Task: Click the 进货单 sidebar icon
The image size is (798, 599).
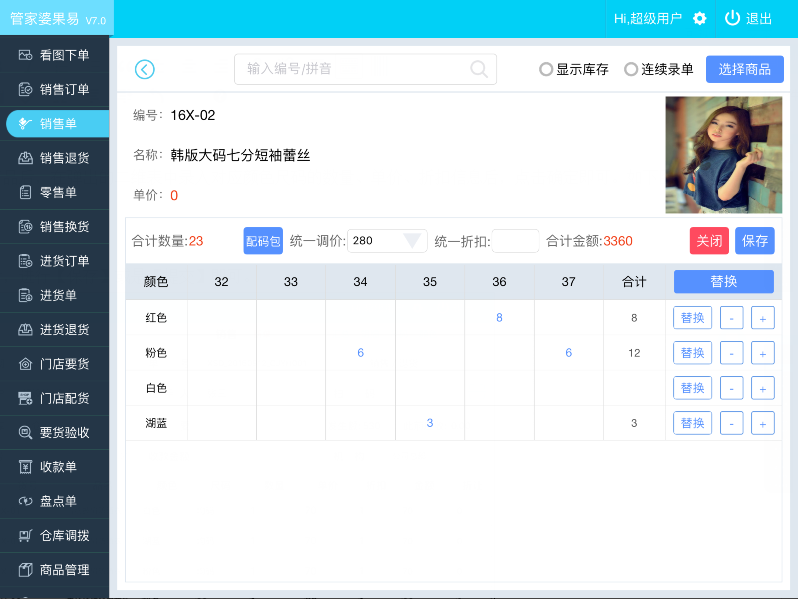Action: pos(25,295)
